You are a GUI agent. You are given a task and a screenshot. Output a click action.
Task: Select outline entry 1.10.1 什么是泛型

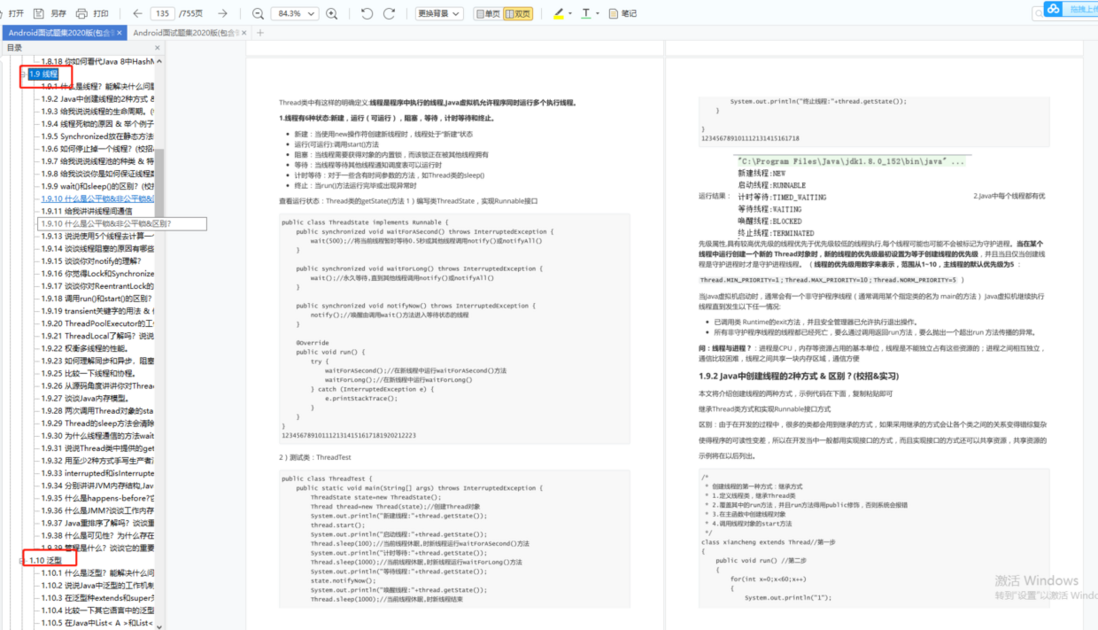[x=97, y=573]
